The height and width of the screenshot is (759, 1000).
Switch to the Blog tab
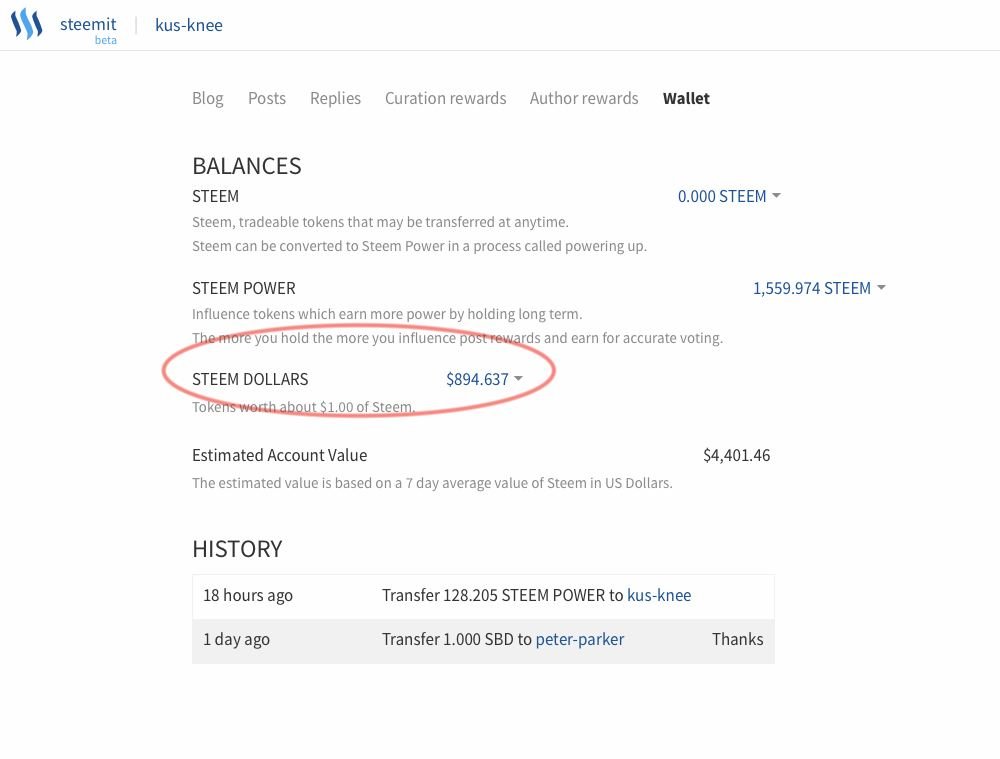(208, 98)
